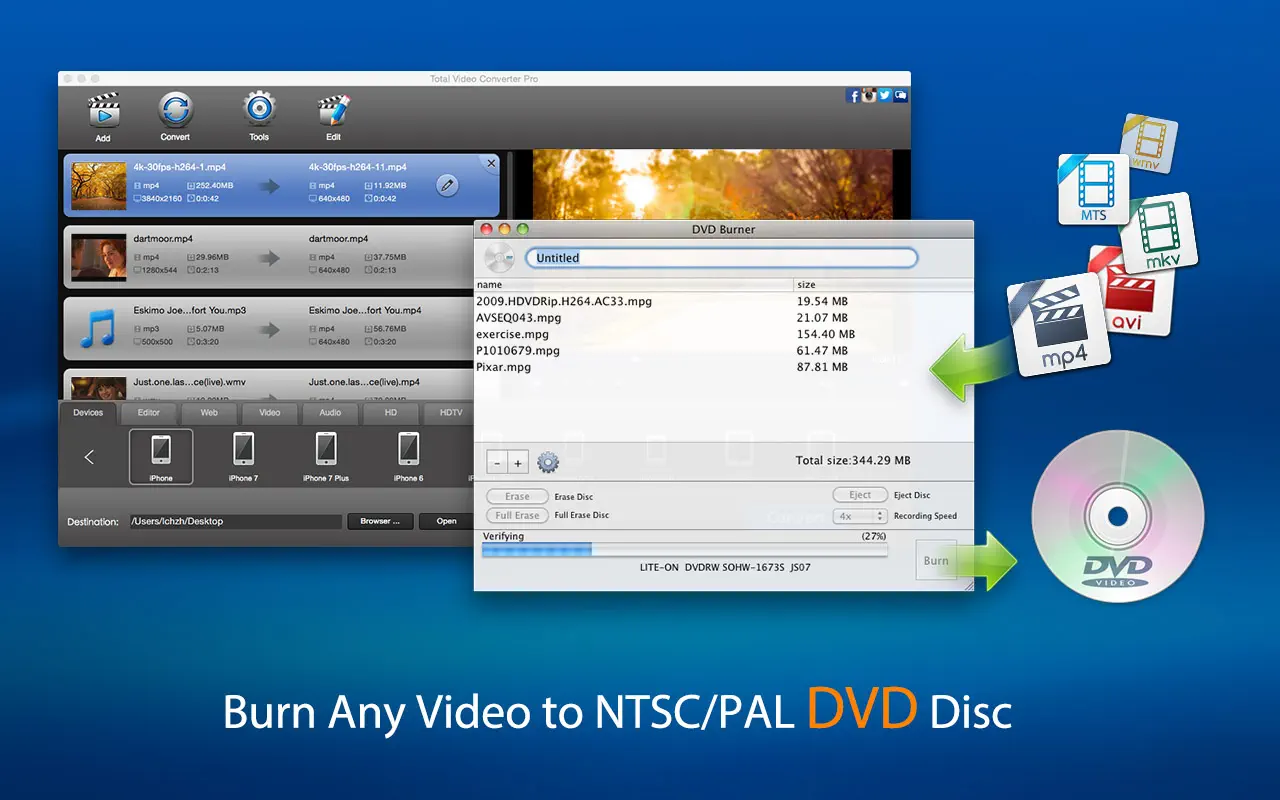This screenshot has height=800, width=1280.
Task: Click the Full Erase button
Action: click(x=517, y=516)
